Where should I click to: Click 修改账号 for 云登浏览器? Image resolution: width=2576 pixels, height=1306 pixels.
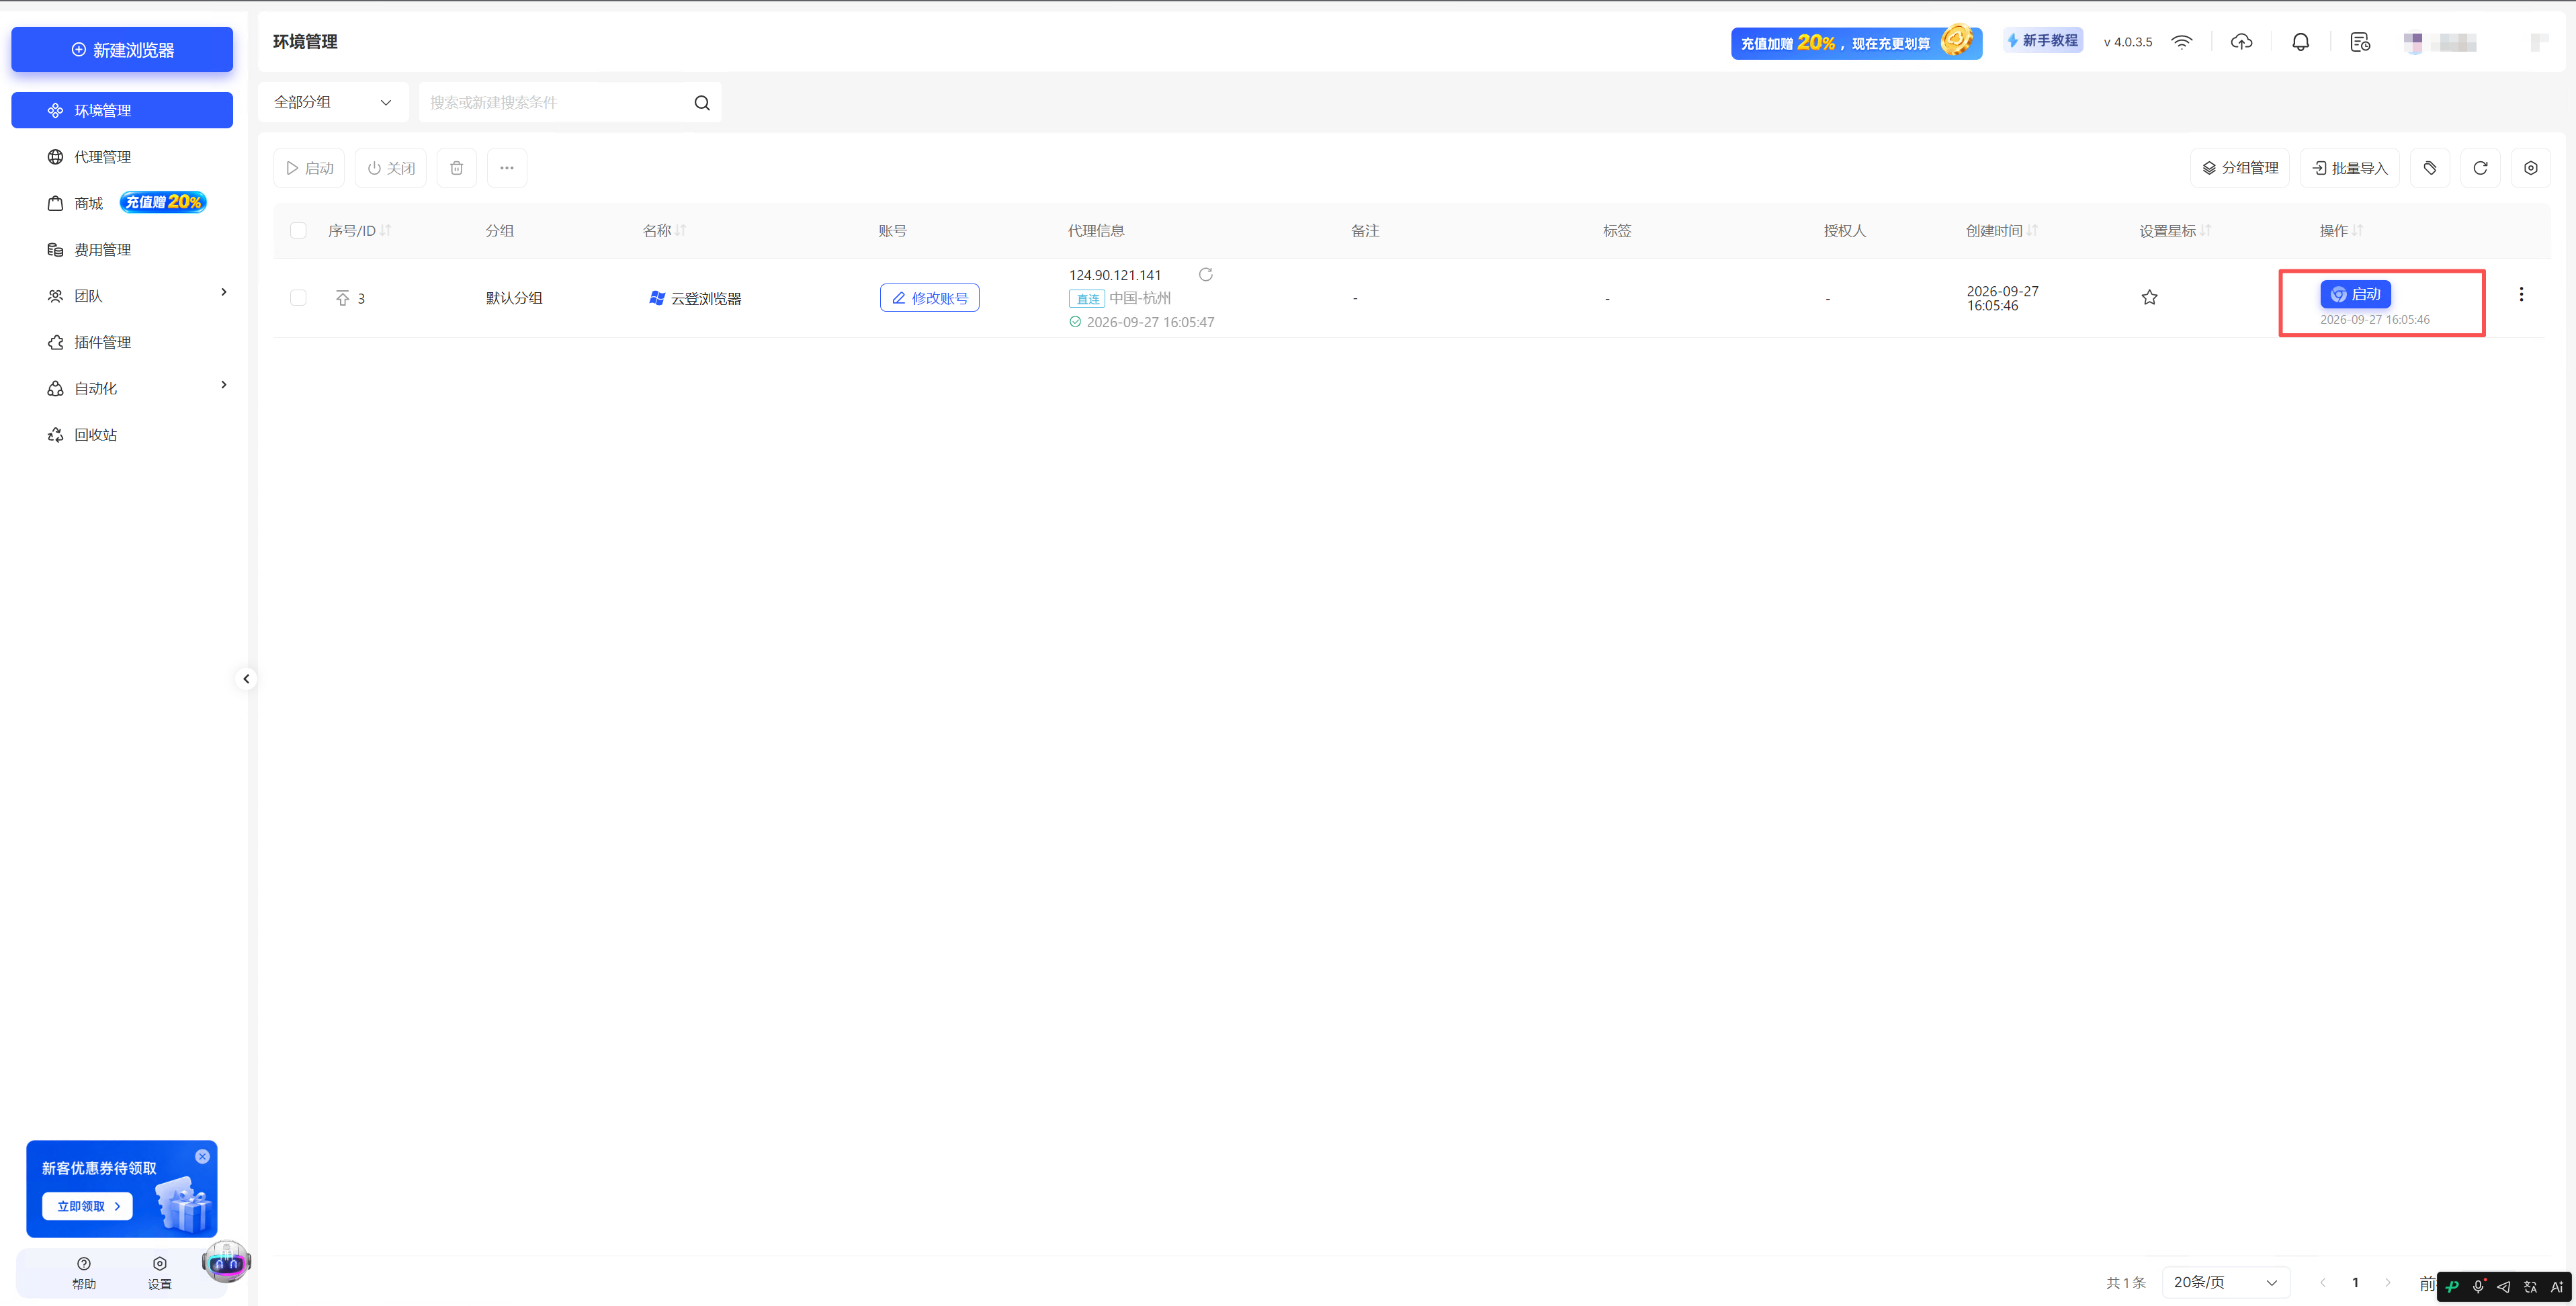coord(930,298)
